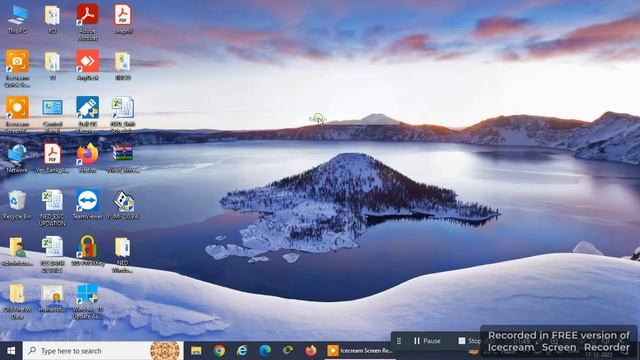
Task: Stop the screen recording
Action: pos(469,340)
